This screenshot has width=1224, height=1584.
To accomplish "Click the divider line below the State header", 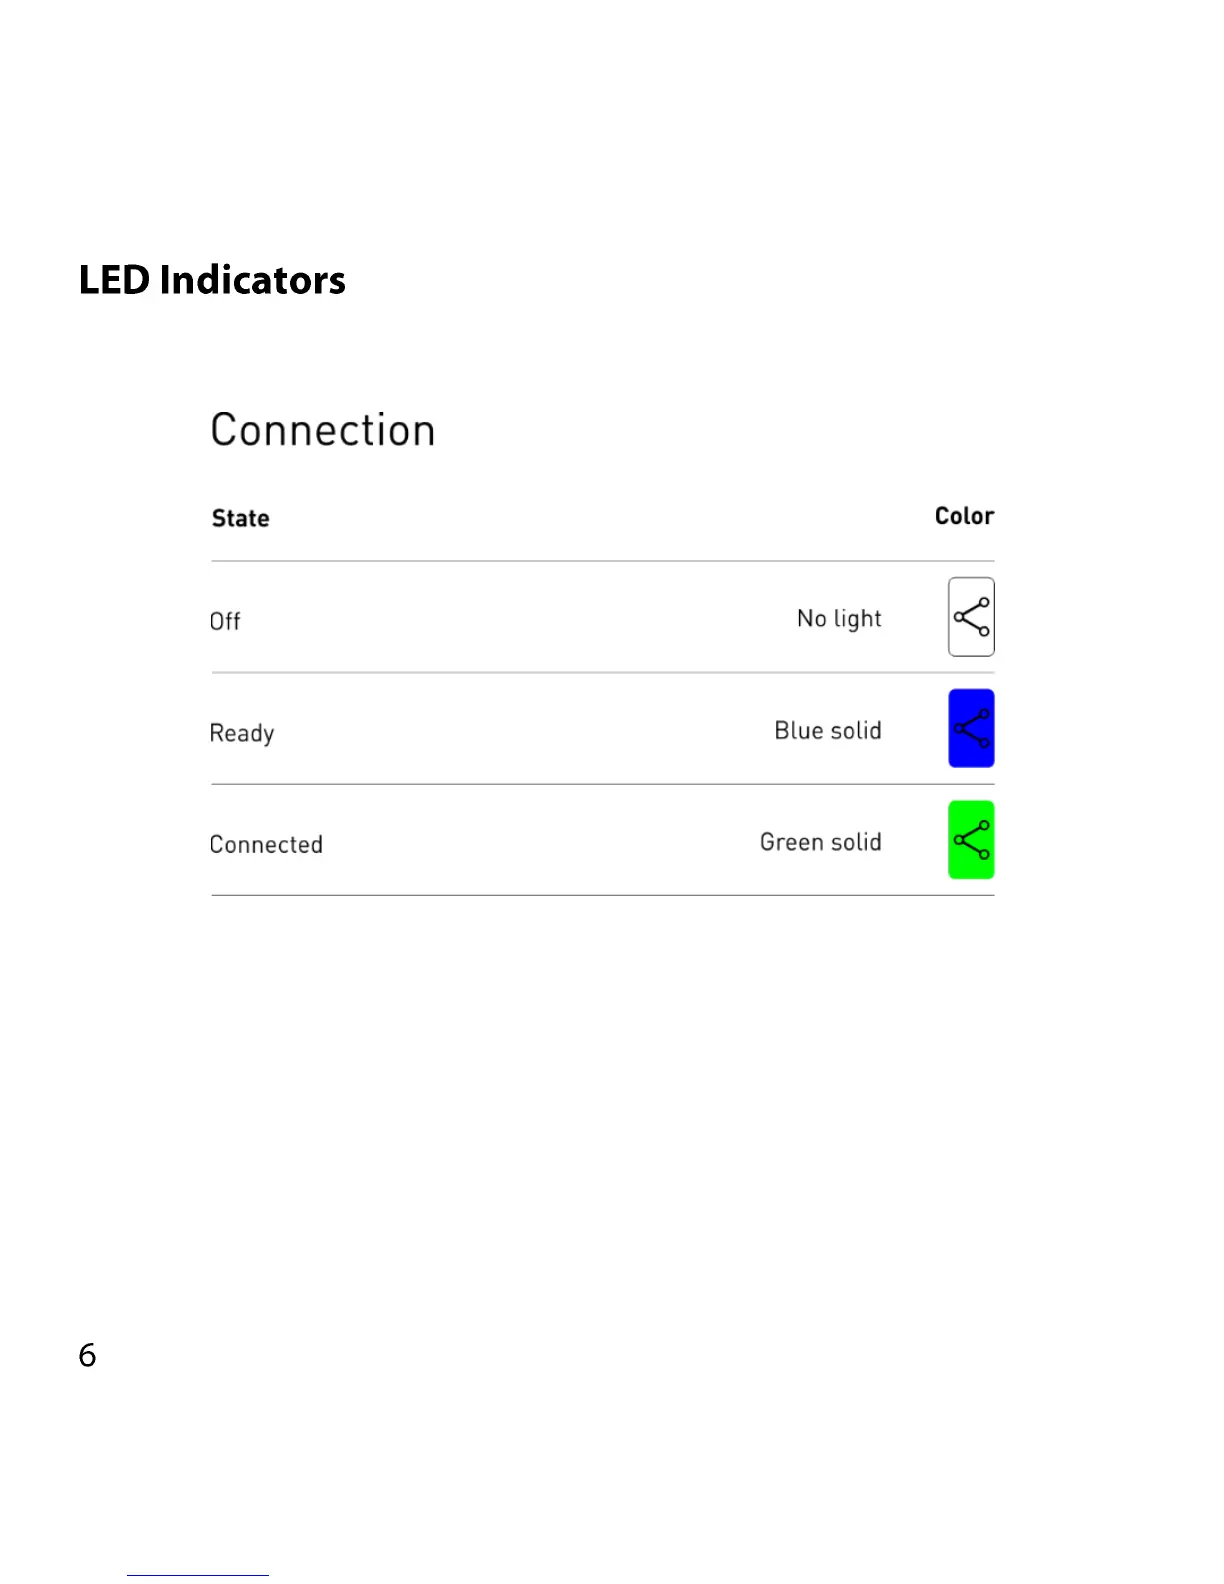I will point(602,561).
